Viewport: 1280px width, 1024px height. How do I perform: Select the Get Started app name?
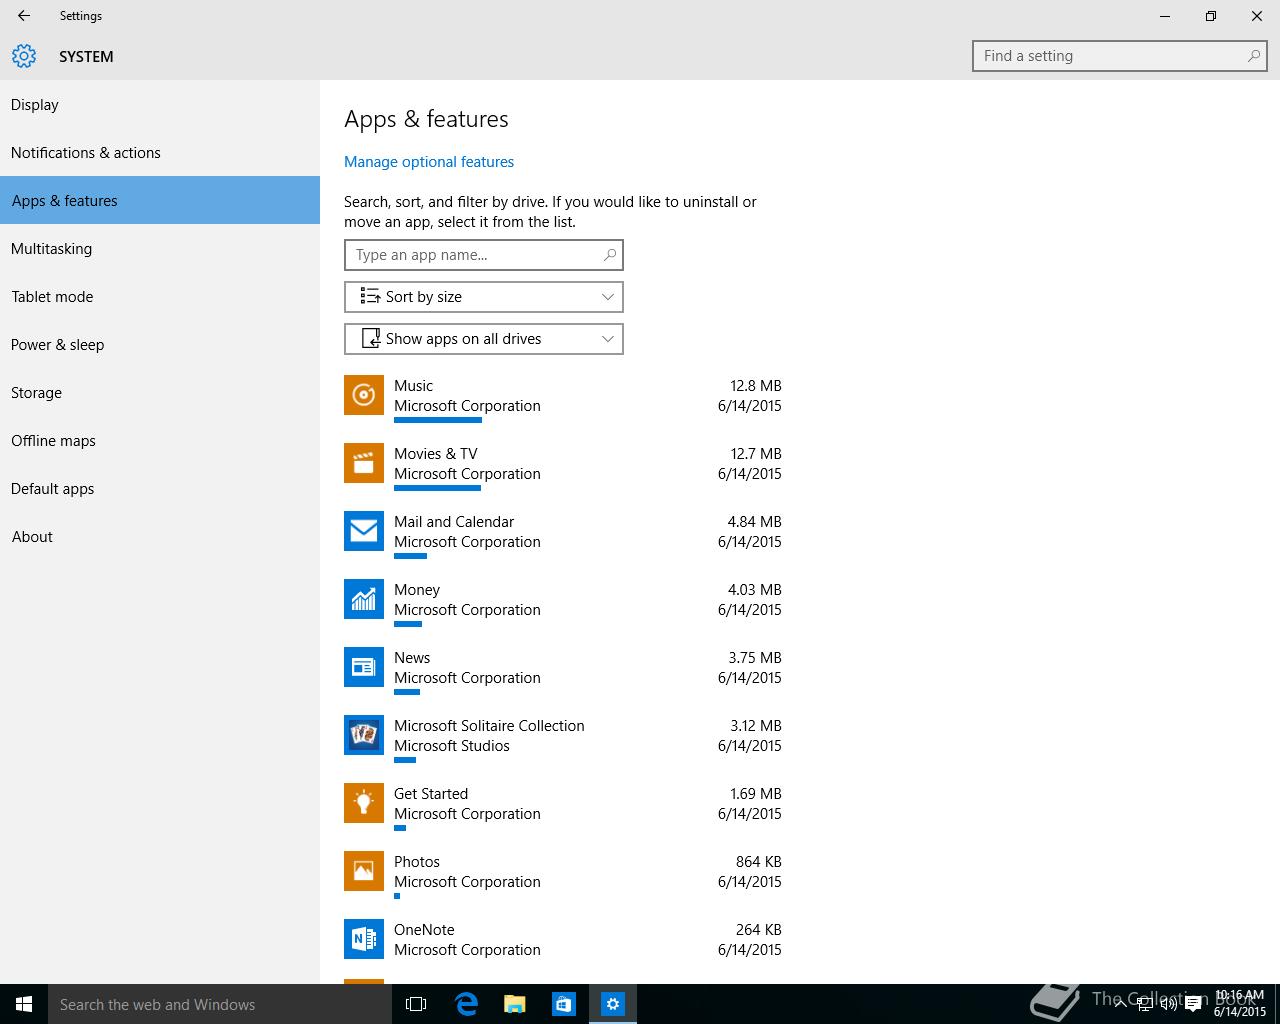(x=431, y=794)
